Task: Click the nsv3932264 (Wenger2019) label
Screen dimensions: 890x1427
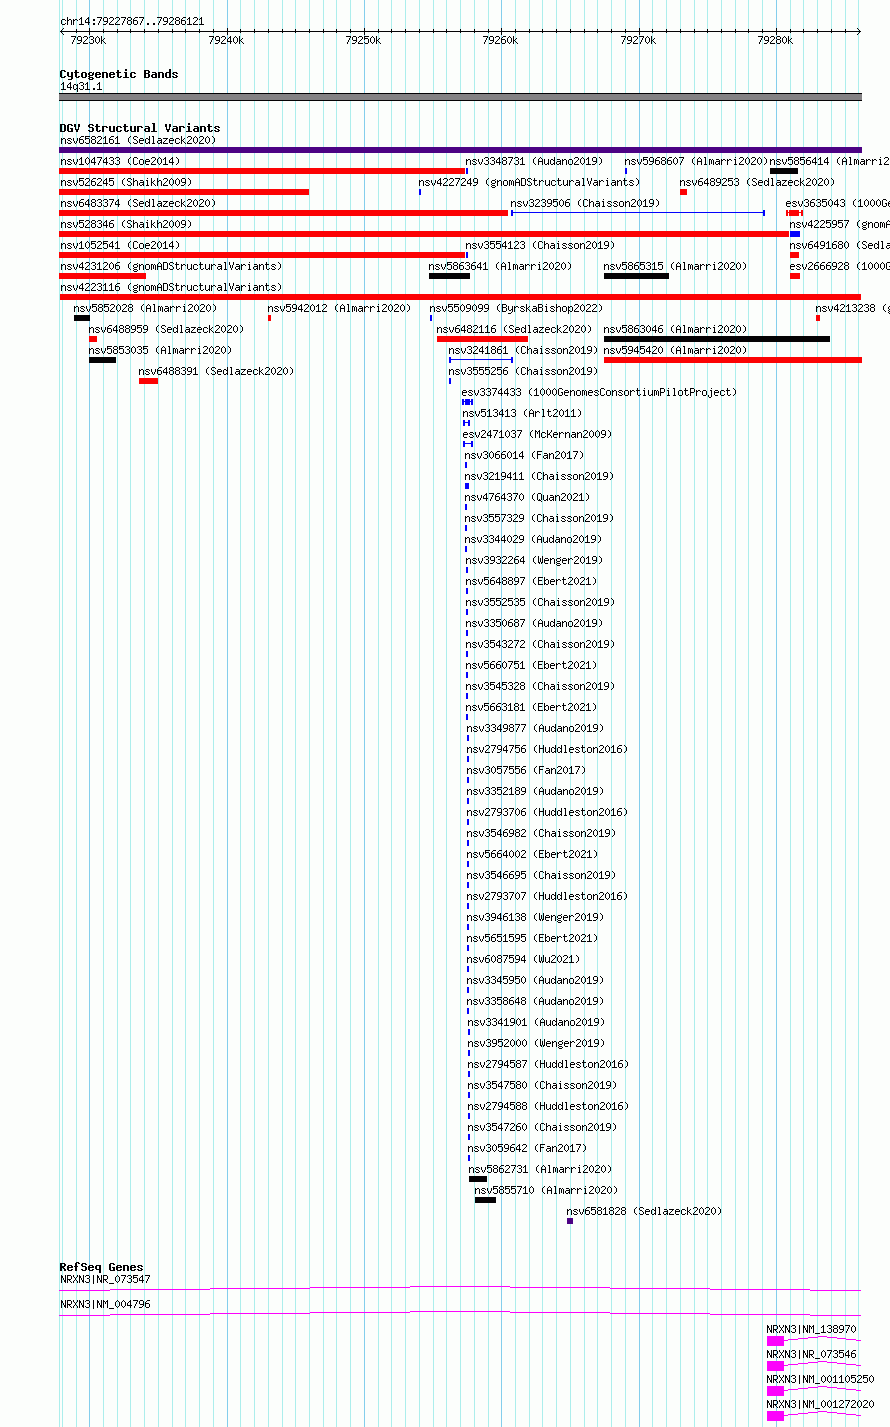Action: pyautogui.click(x=533, y=561)
